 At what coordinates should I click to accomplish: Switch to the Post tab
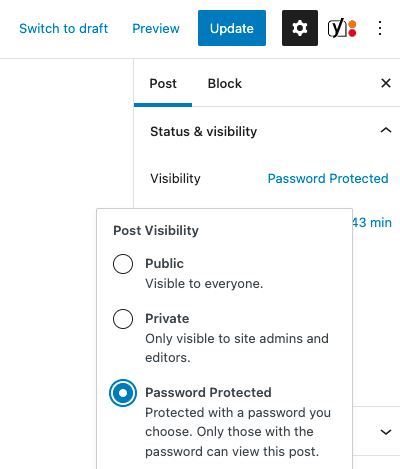(x=163, y=83)
